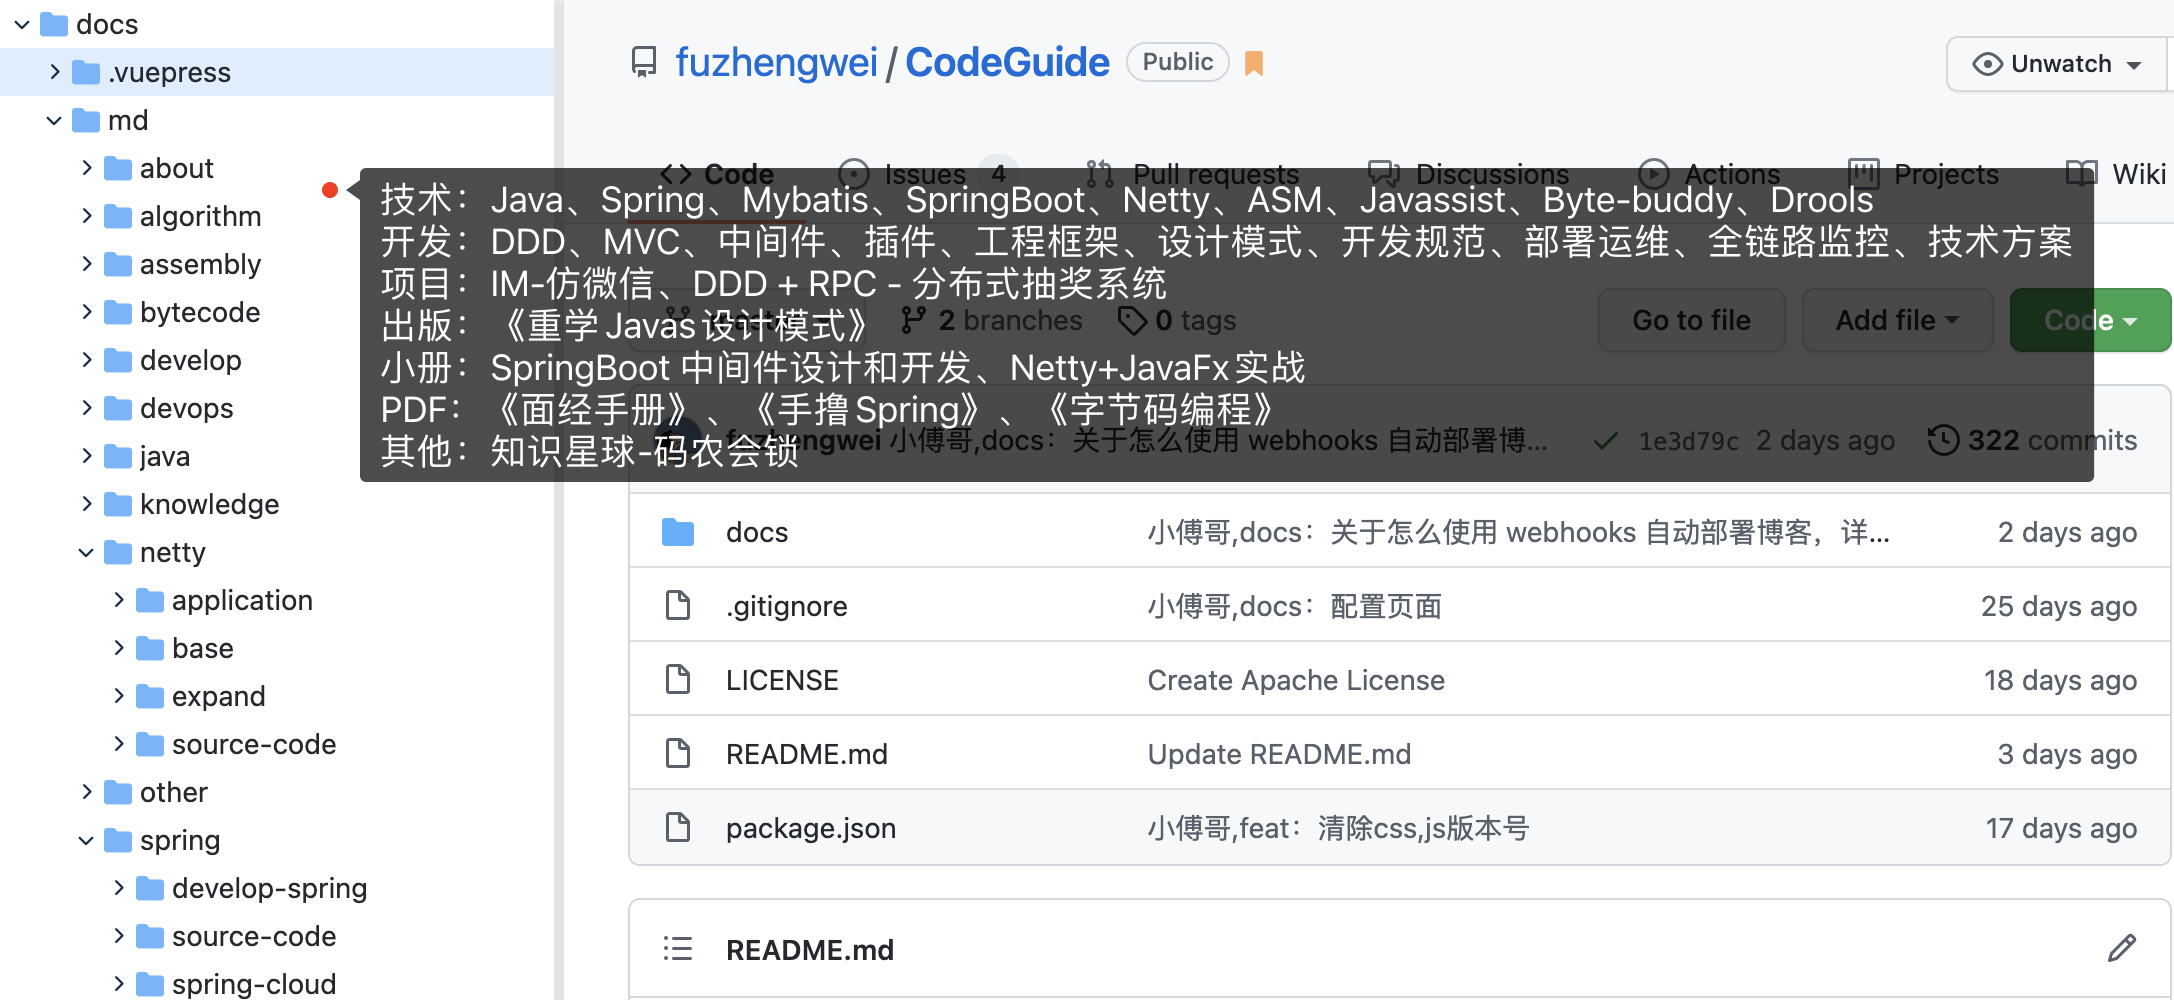Click the Go to file button

pyautogui.click(x=1690, y=320)
